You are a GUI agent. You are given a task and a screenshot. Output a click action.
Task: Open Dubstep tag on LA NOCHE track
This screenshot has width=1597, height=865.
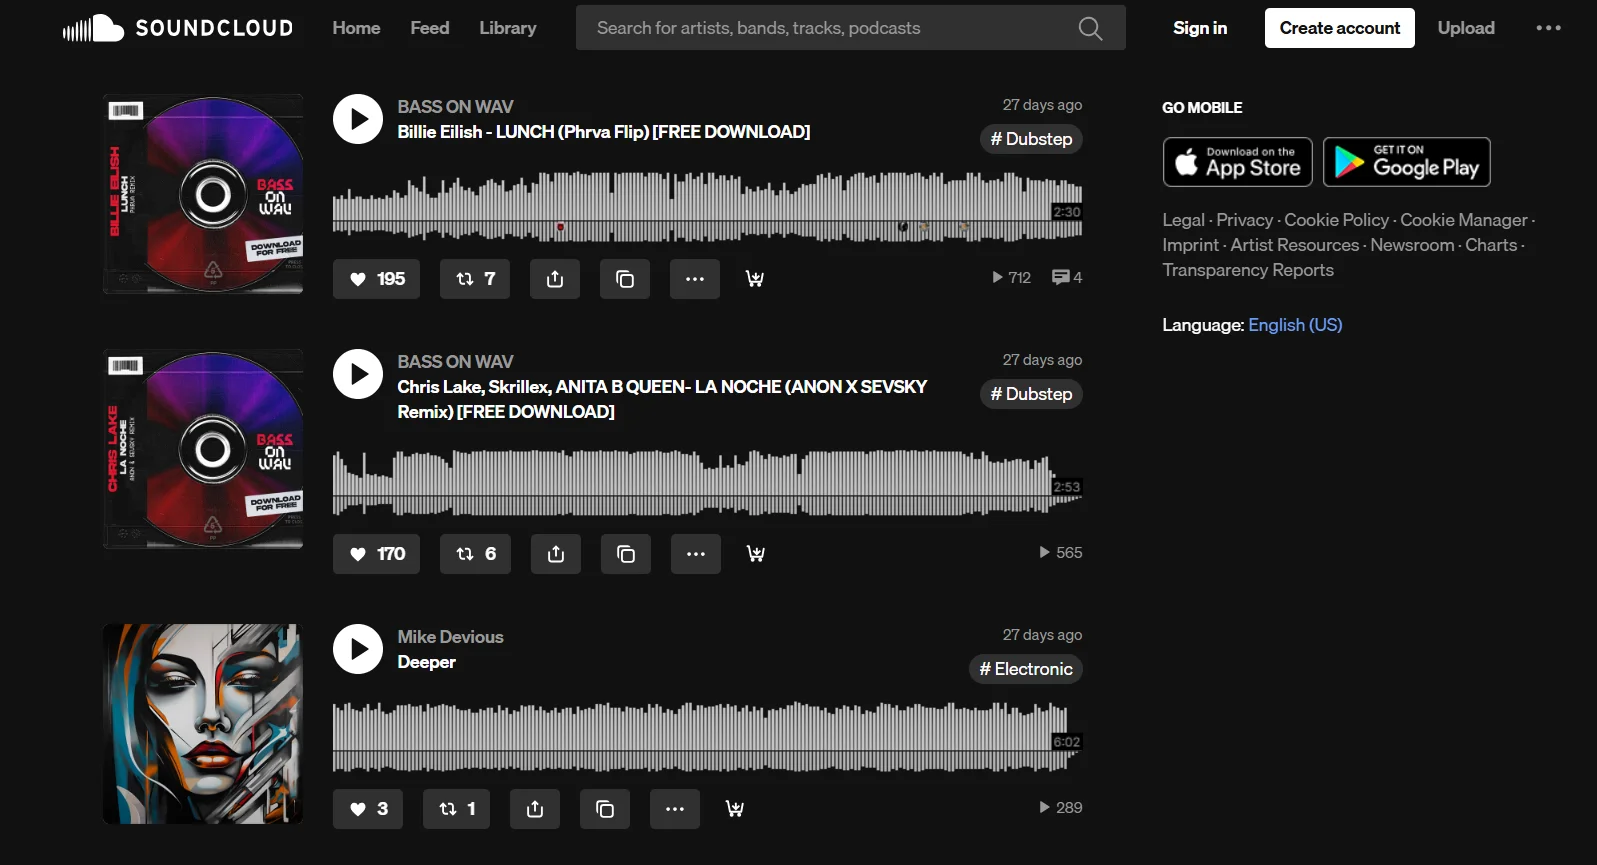(1031, 394)
